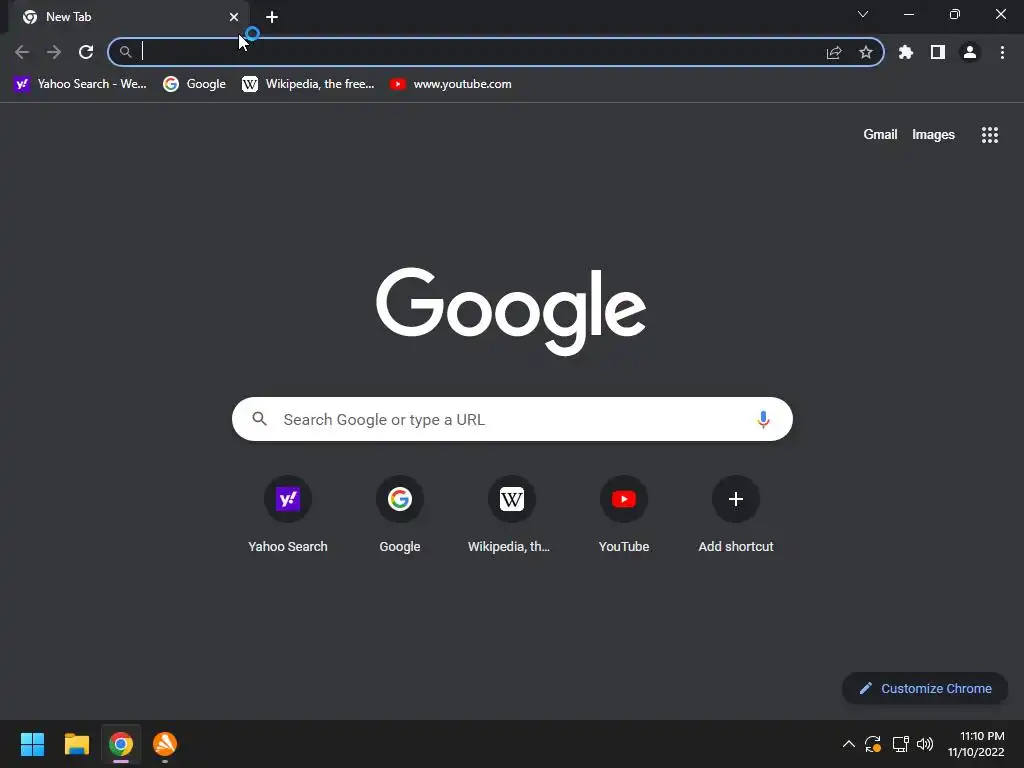Click the share this page icon
Screen dimensions: 1024x768
pyautogui.click(x=834, y=52)
